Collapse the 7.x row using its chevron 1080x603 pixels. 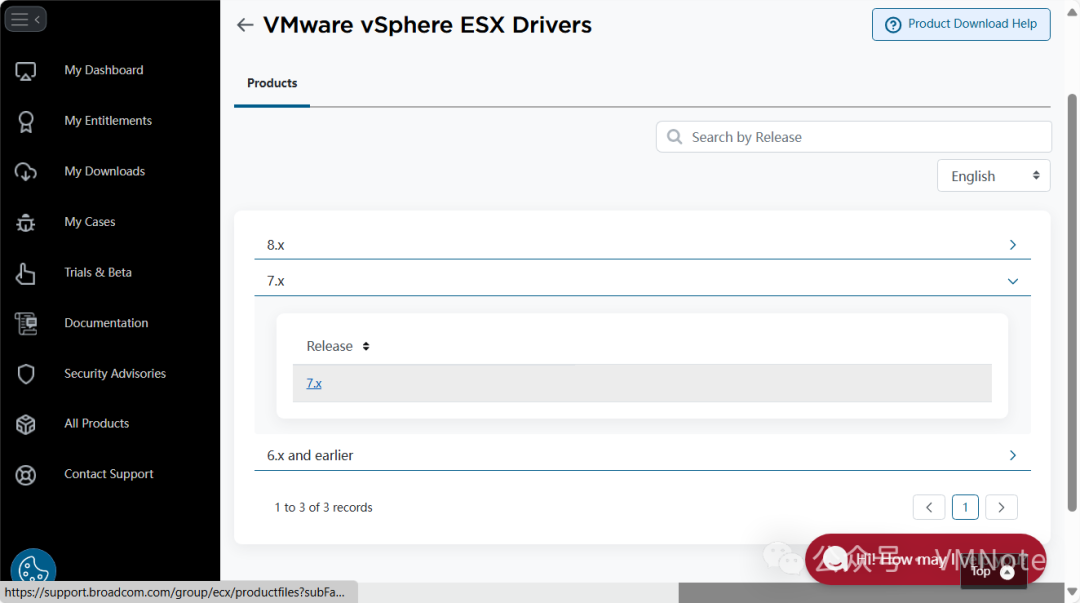tap(1012, 281)
